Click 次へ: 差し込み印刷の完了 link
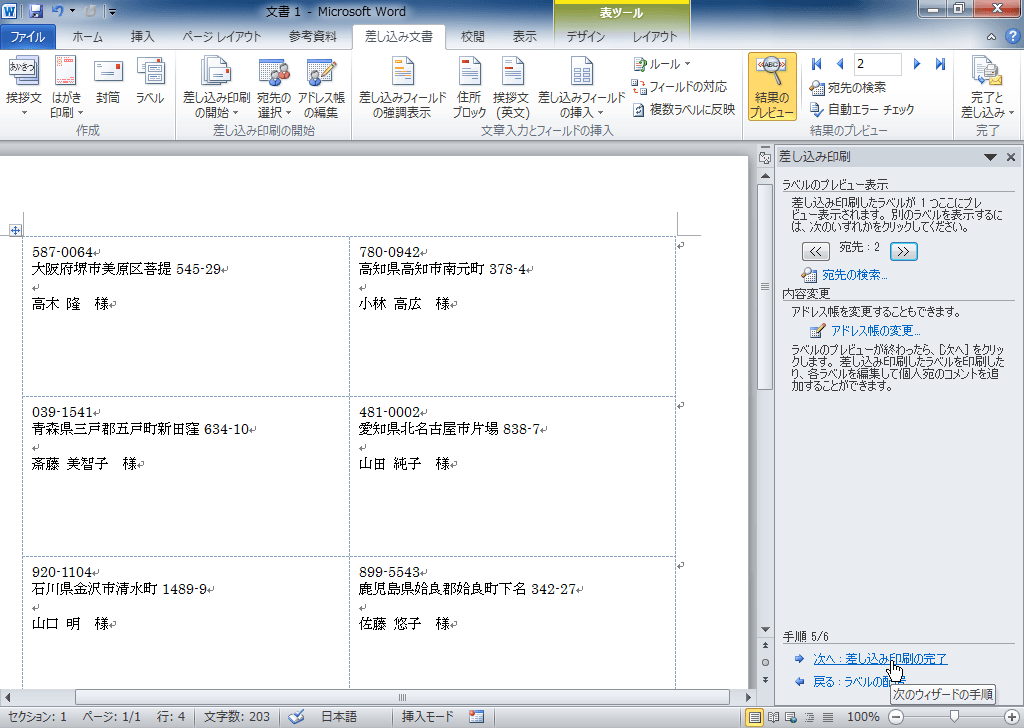Viewport: 1024px width, 728px height. click(880, 659)
